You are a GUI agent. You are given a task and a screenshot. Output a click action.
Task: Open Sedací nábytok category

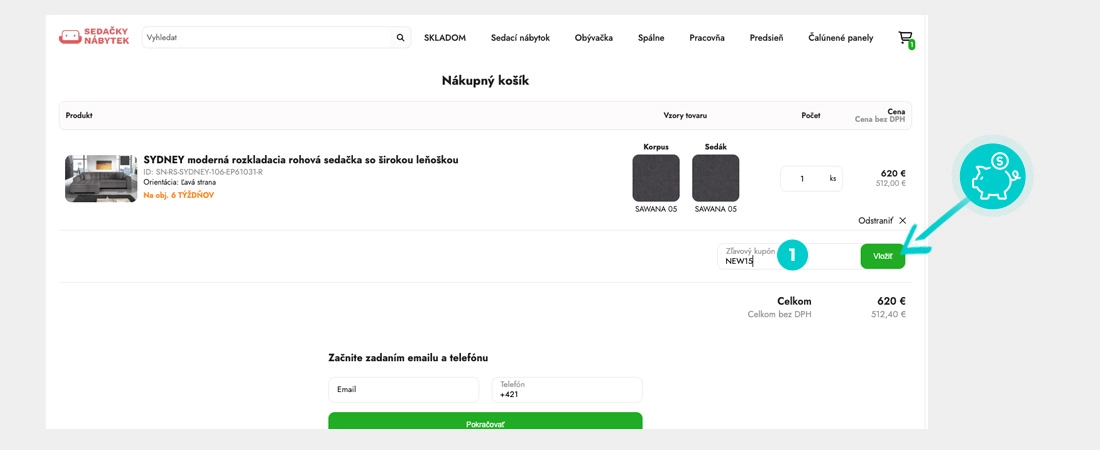click(520, 38)
